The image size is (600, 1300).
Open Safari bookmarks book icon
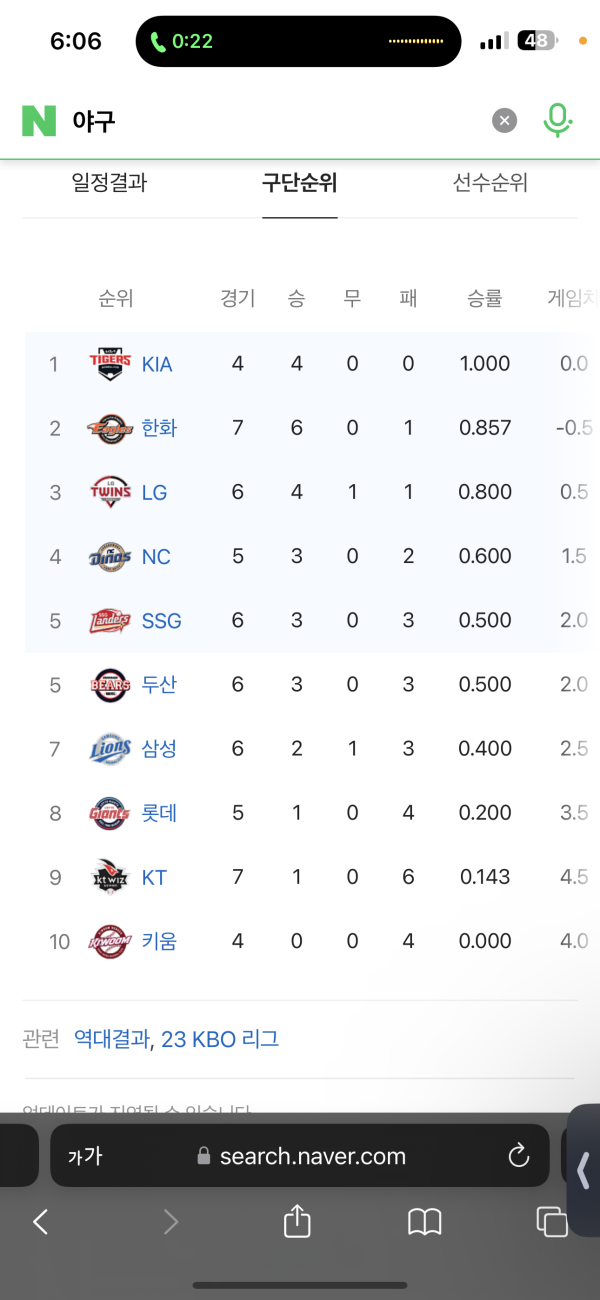point(425,1221)
